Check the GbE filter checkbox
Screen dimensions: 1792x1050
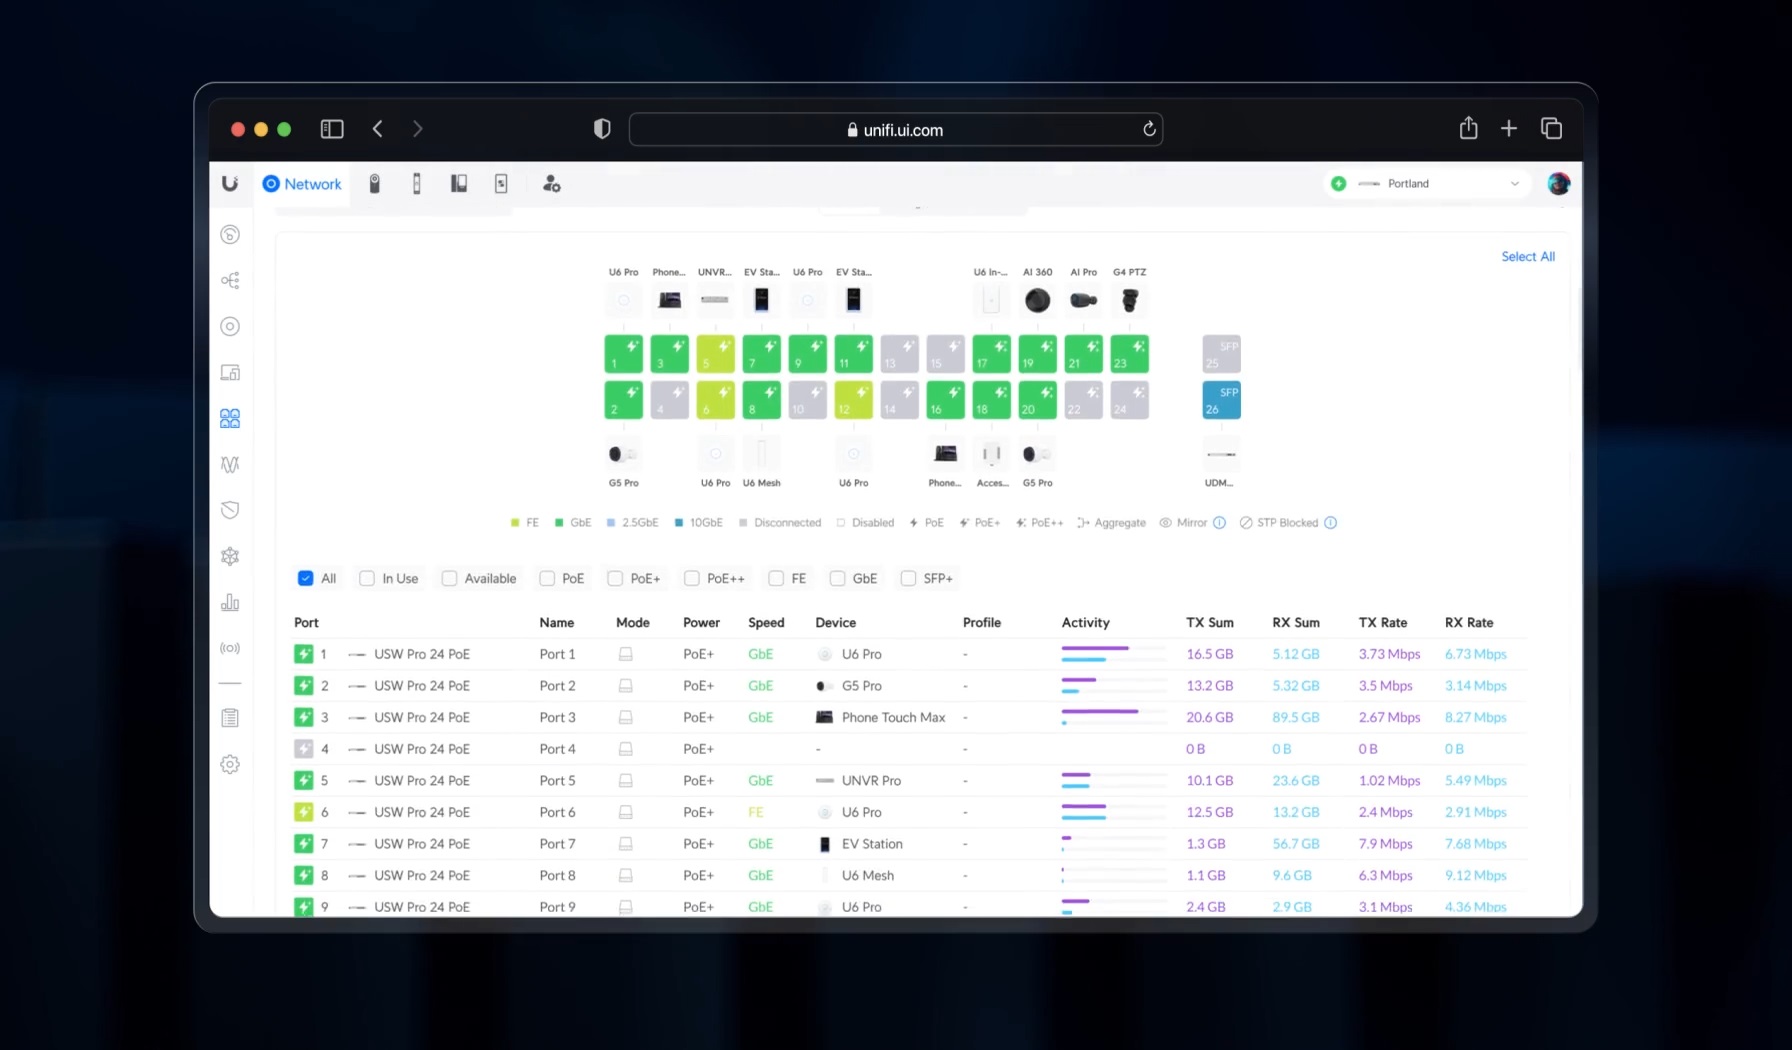click(x=837, y=579)
